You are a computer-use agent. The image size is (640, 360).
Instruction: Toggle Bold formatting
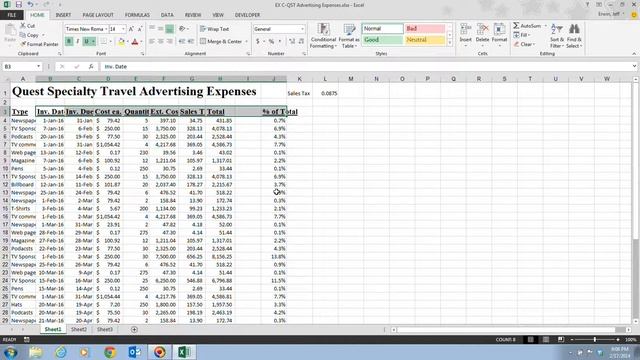[69, 42]
